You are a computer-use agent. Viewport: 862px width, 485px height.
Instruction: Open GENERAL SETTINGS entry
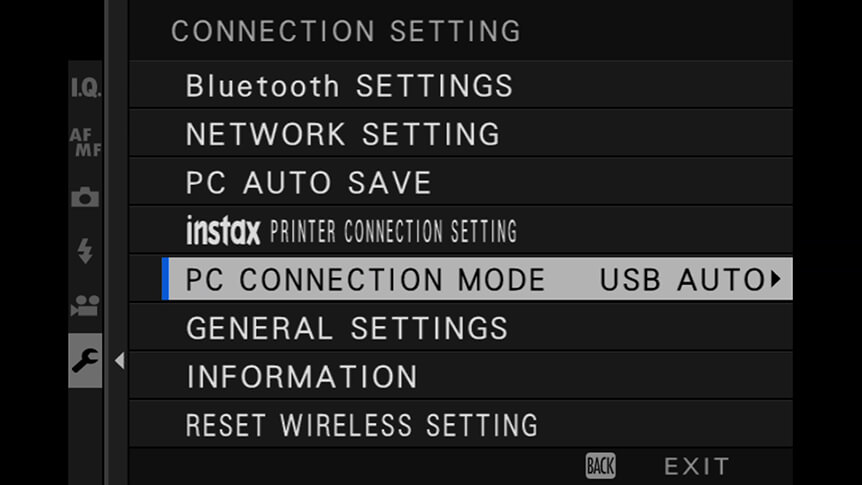(461, 328)
